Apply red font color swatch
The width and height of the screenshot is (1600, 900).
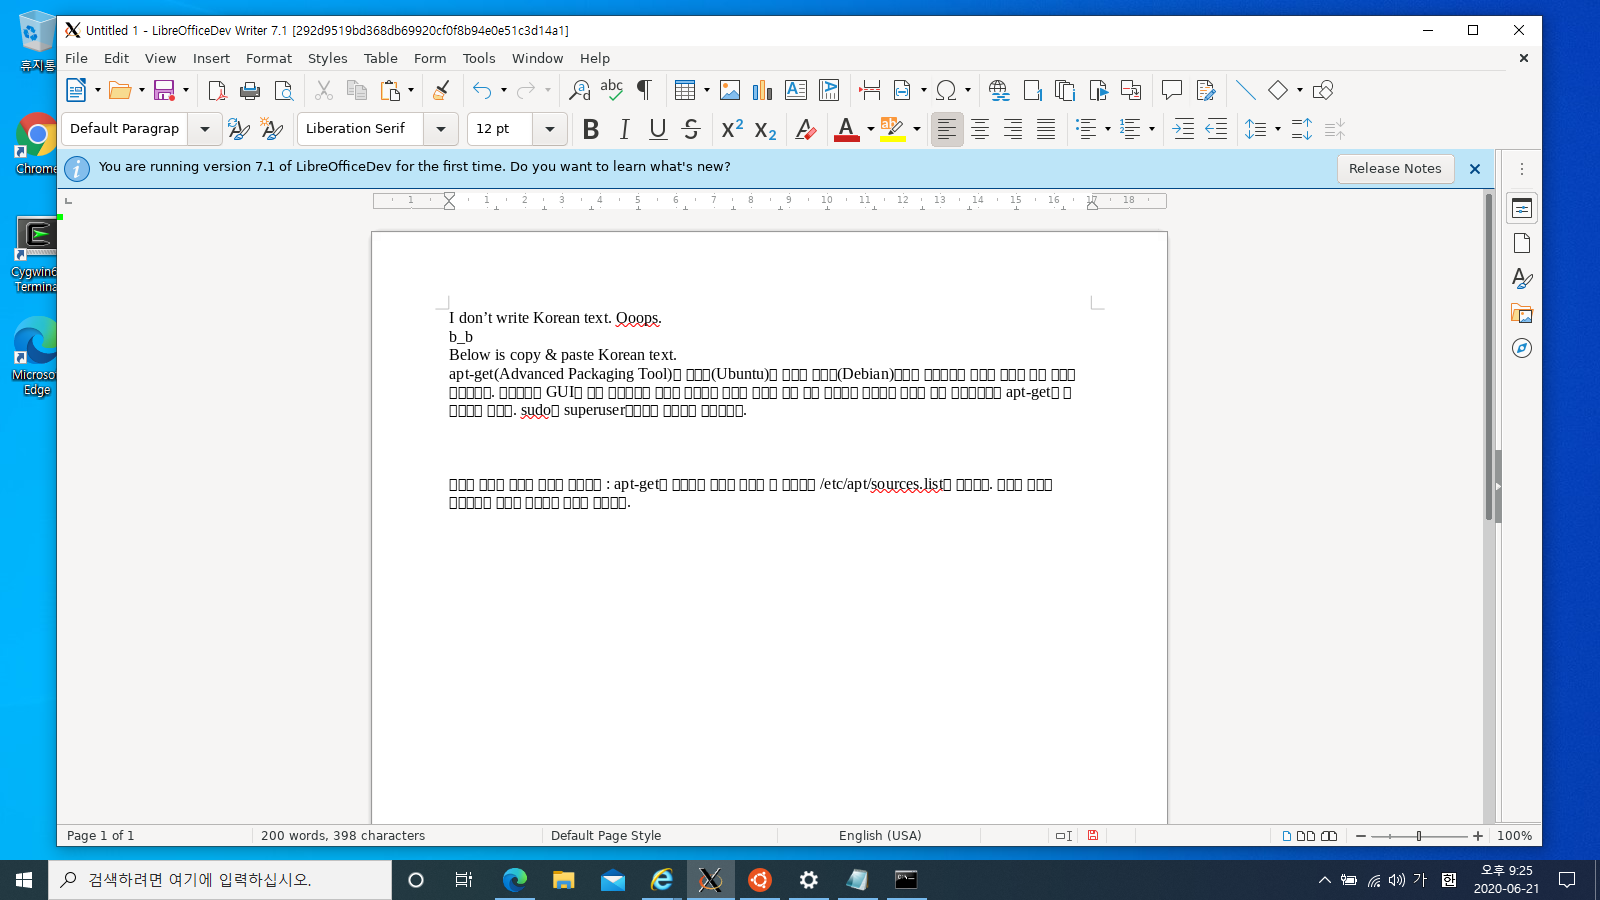(847, 129)
